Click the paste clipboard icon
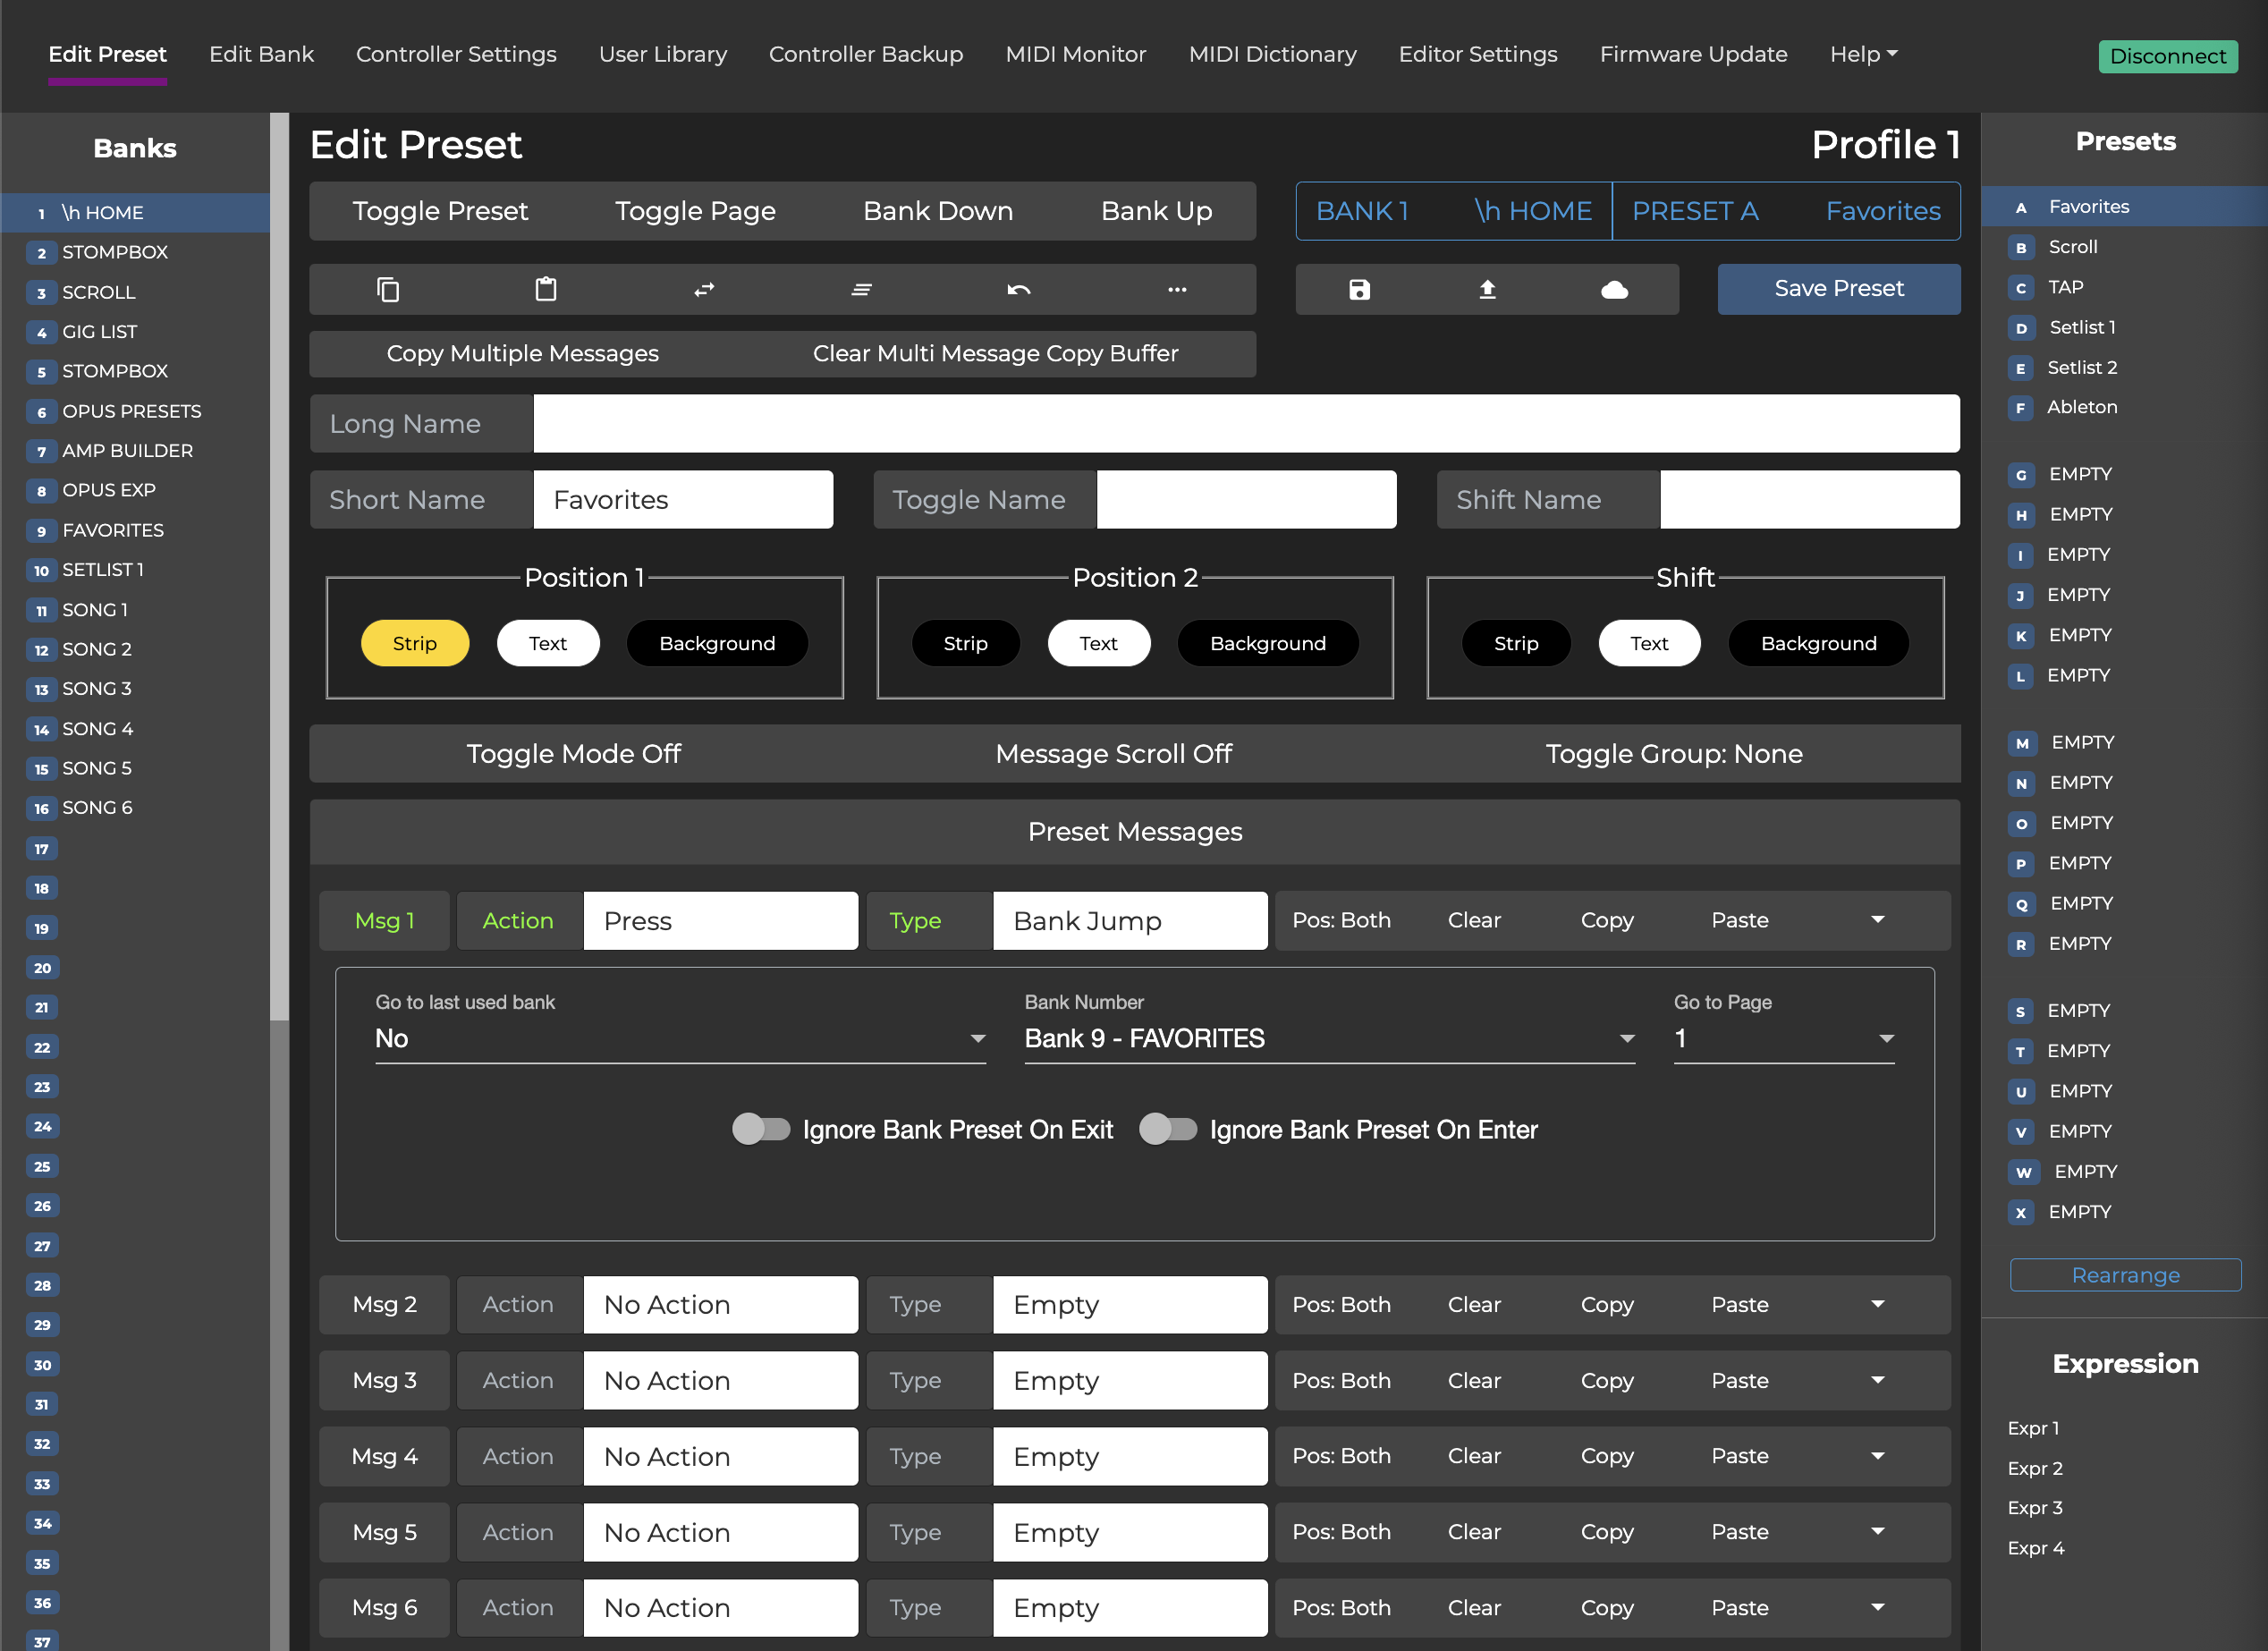The height and width of the screenshot is (1651, 2268). coord(546,290)
